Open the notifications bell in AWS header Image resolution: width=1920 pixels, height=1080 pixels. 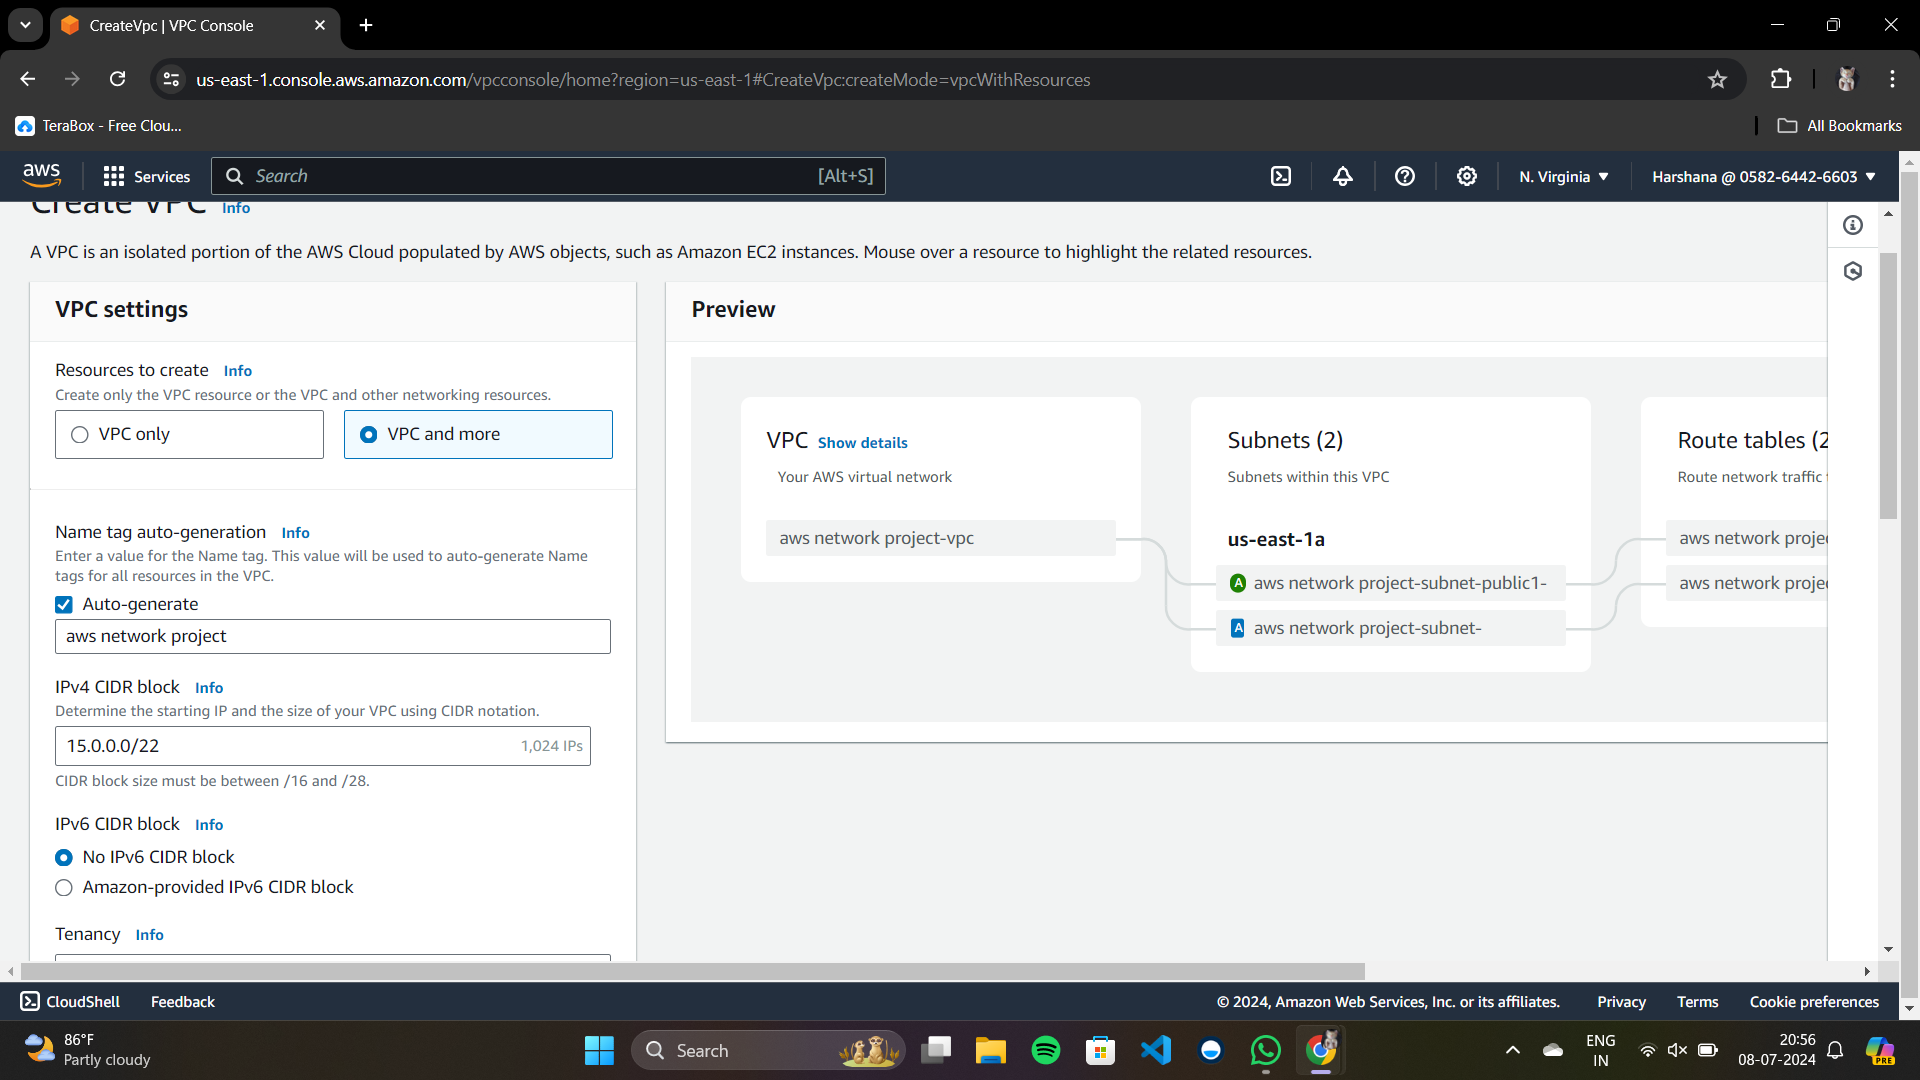[1343, 176]
